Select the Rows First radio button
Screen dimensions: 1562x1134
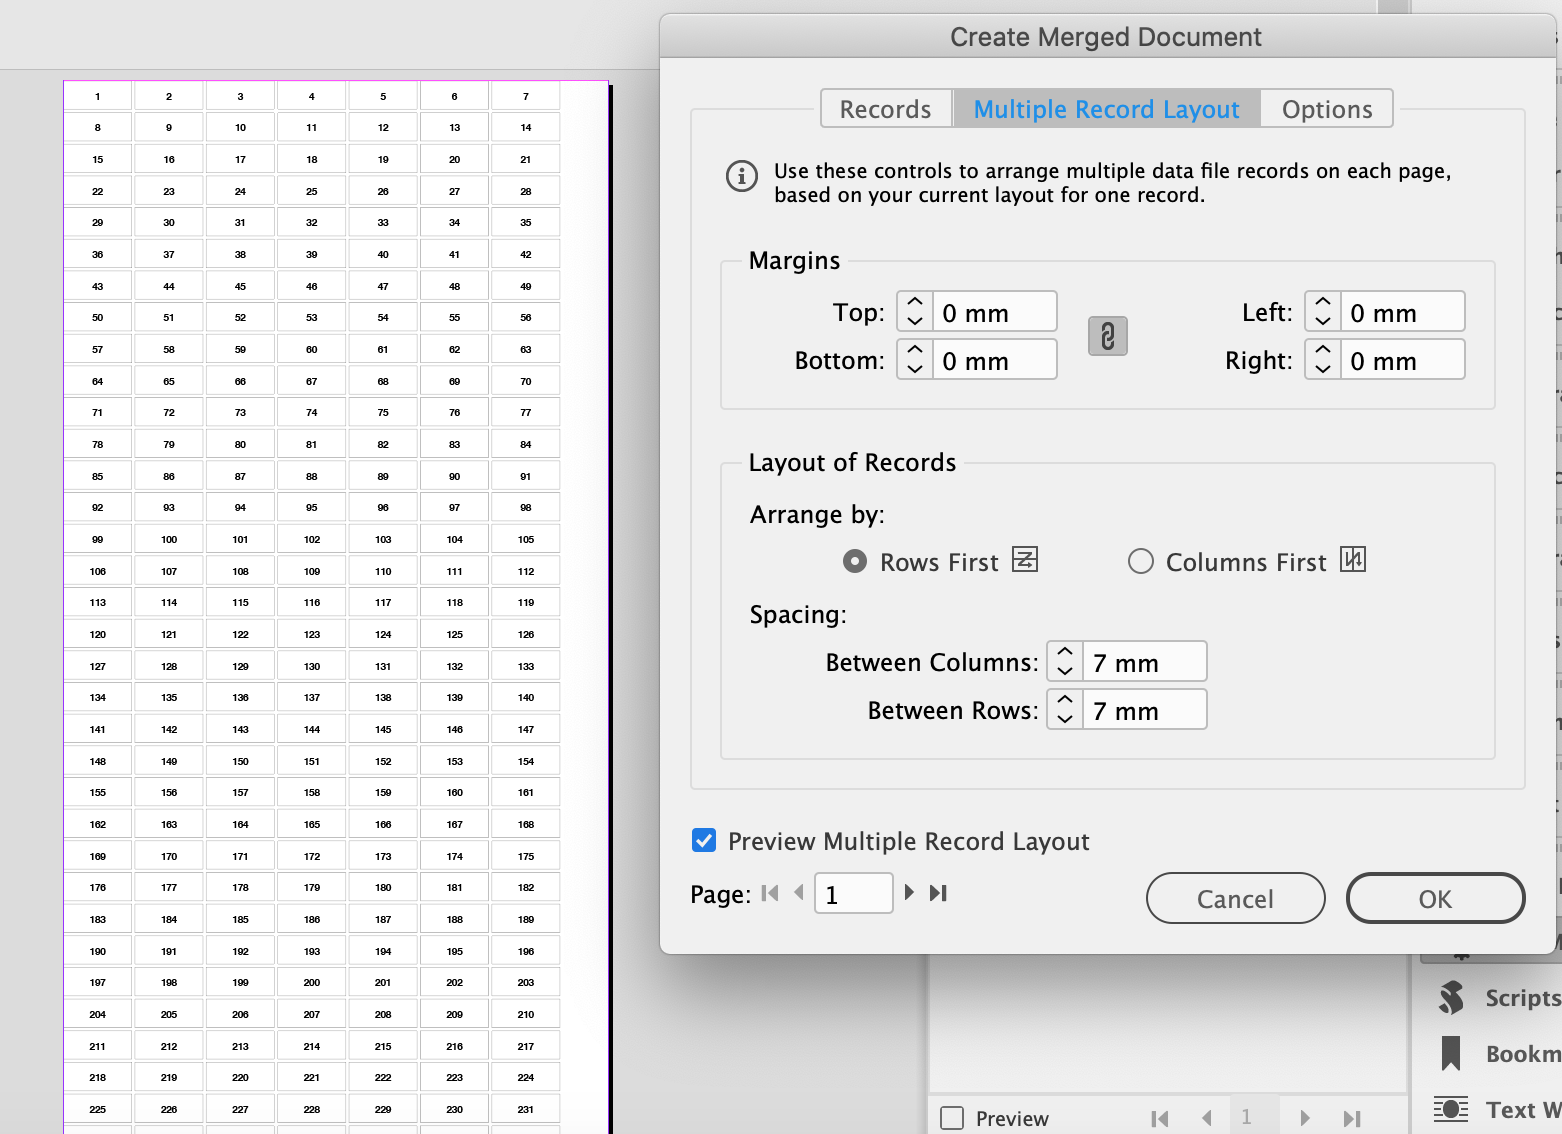pyautogui.click(x=855, y=561)
